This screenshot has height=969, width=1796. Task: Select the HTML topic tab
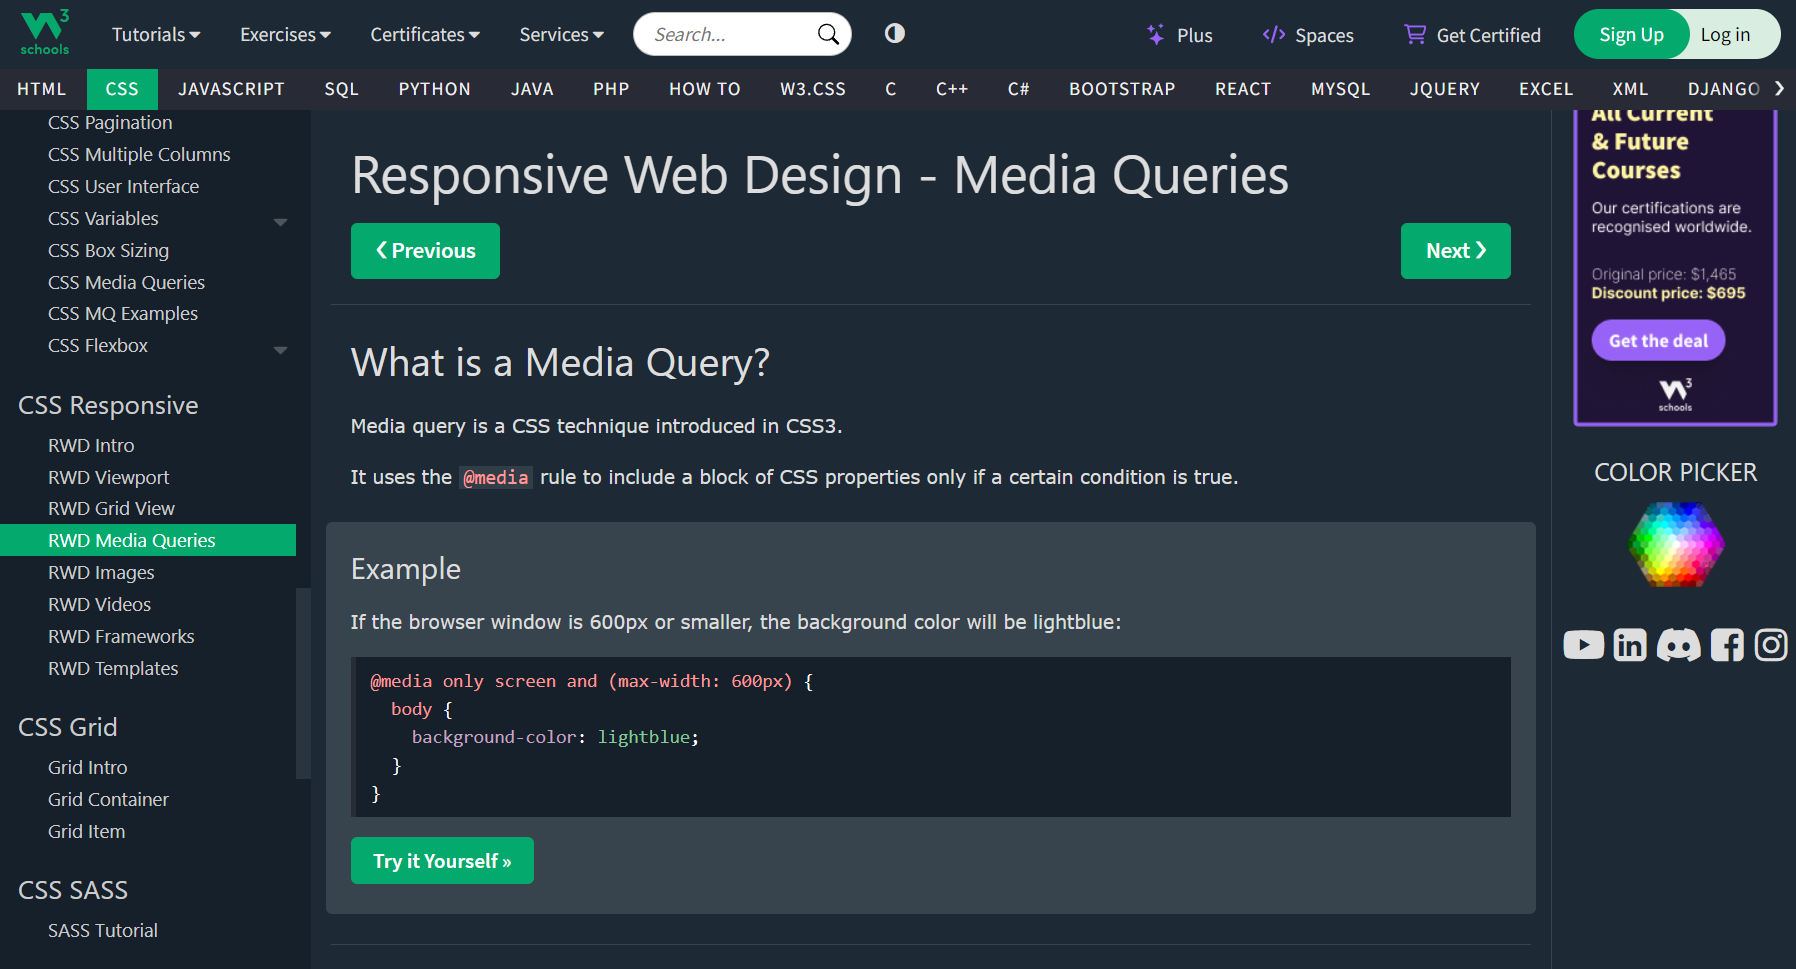coord(42,89)
